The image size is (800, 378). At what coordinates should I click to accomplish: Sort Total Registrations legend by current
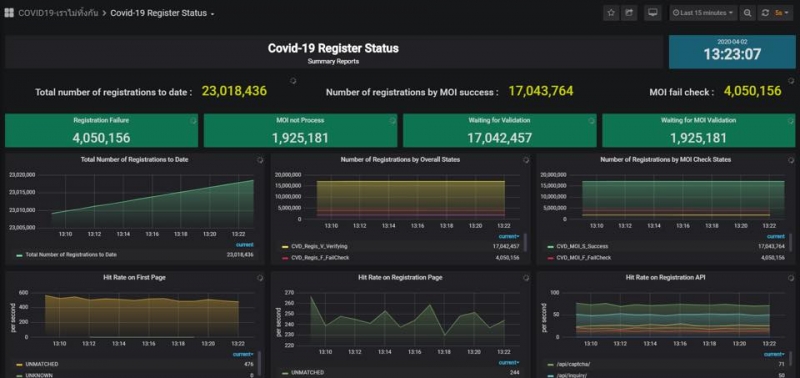[244, 245]
